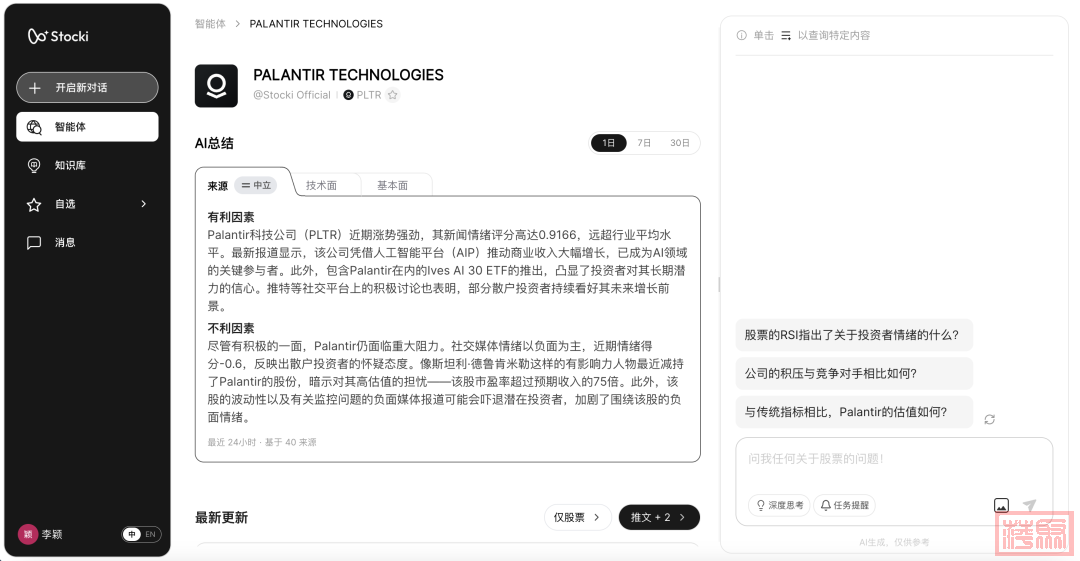Click the 智能体 globe icon in sidebar
This screenshot has height=561, width=1080.
tap(34, 127)
